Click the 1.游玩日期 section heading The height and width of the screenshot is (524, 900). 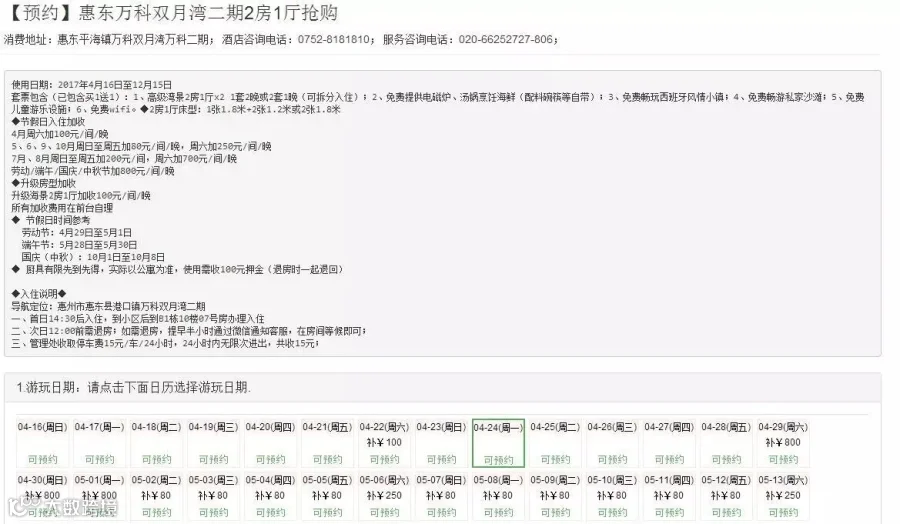point(134,387)
